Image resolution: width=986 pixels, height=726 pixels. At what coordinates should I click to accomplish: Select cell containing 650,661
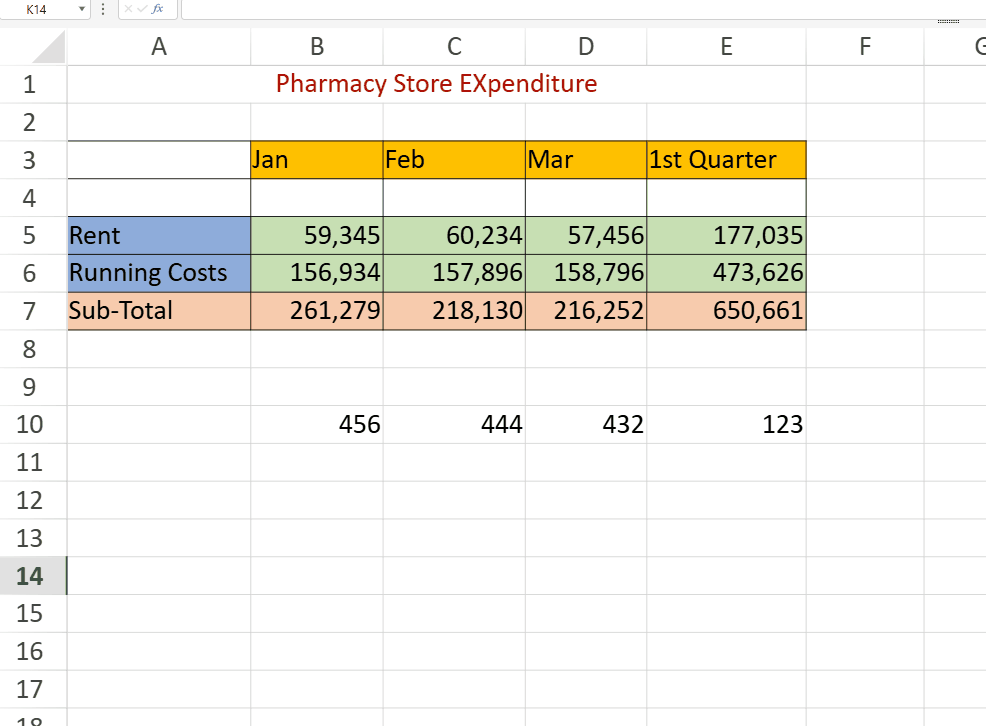click(726, 311)
